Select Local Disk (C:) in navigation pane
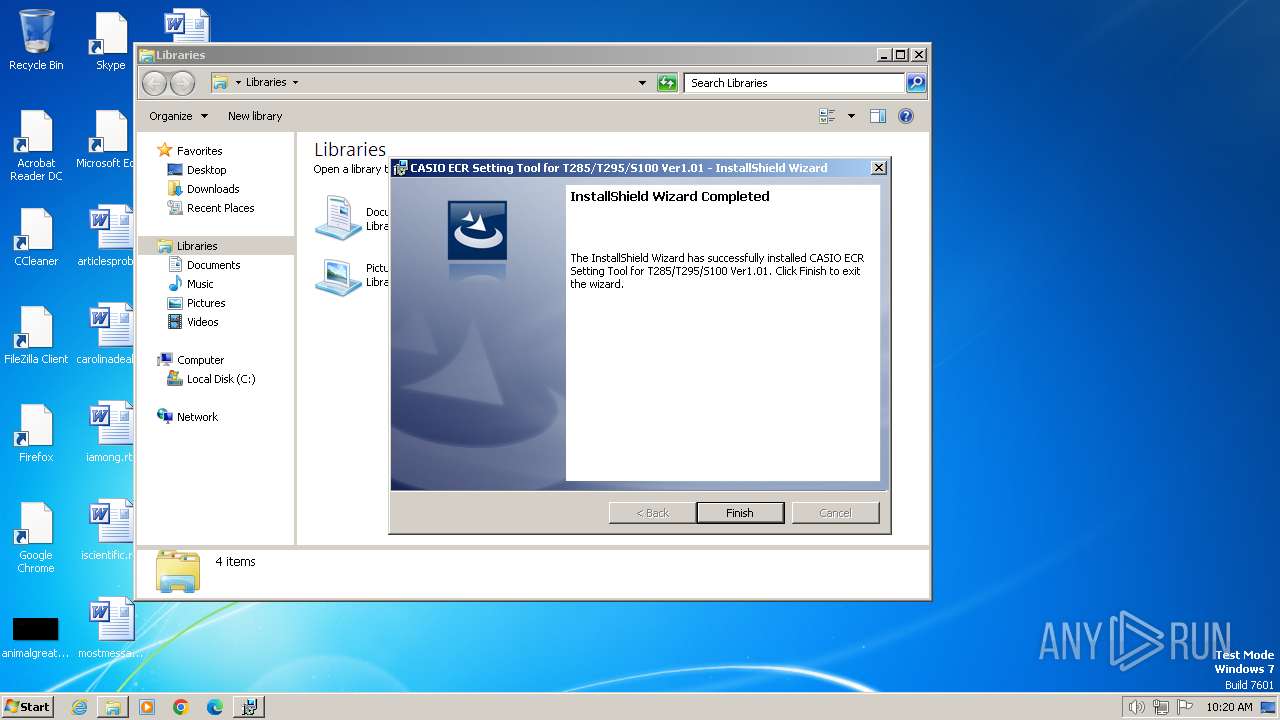1280x720 pixels. pos(220,379)
